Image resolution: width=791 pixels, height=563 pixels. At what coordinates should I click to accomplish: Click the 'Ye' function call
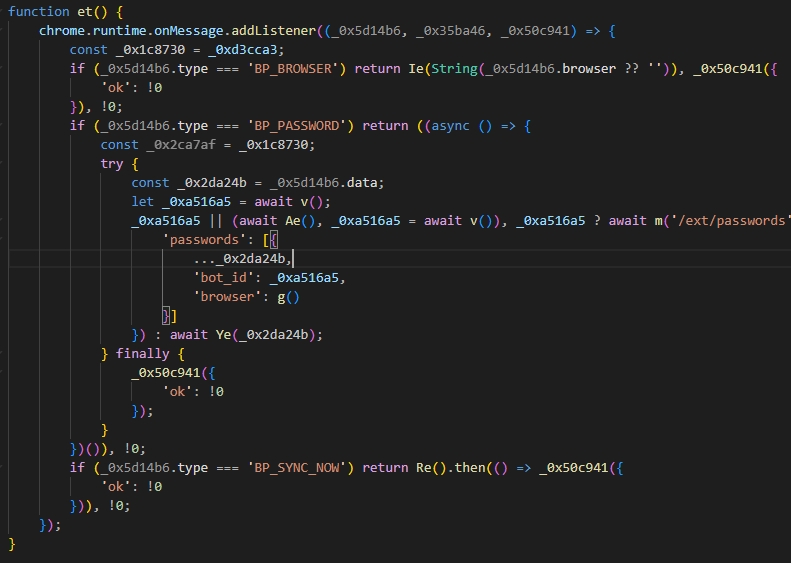click(223, 334)
